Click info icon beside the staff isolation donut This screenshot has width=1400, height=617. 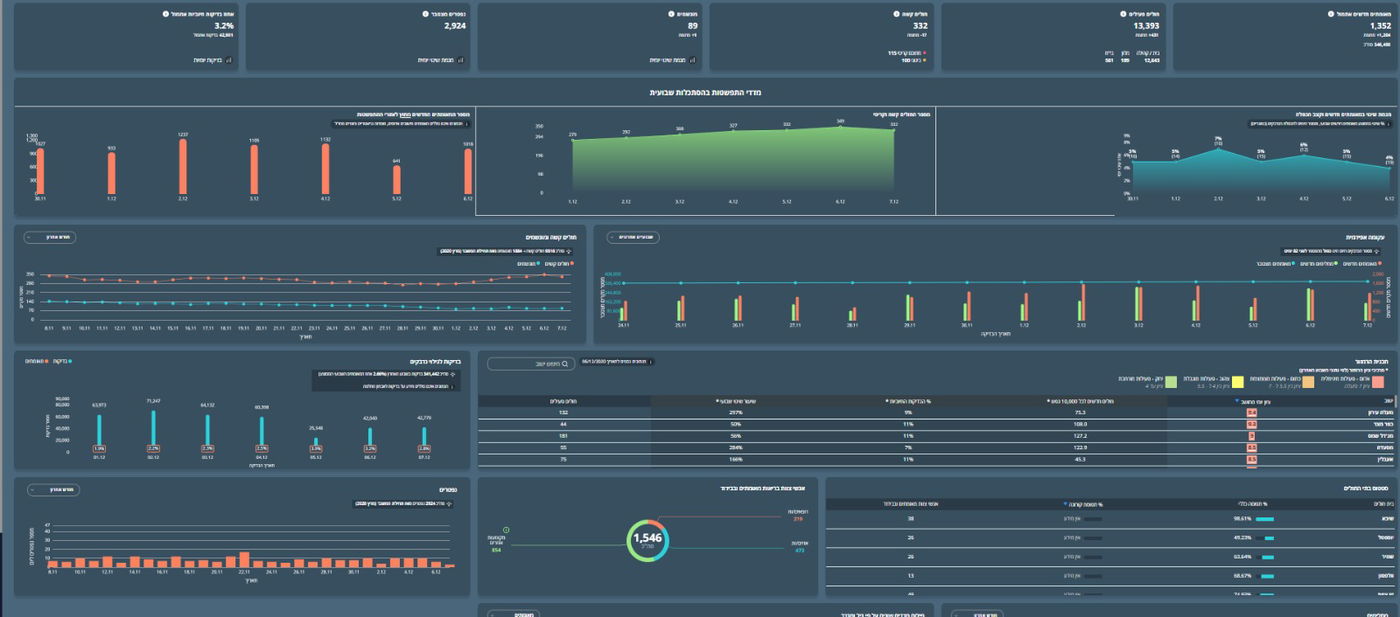click(508, 530)
